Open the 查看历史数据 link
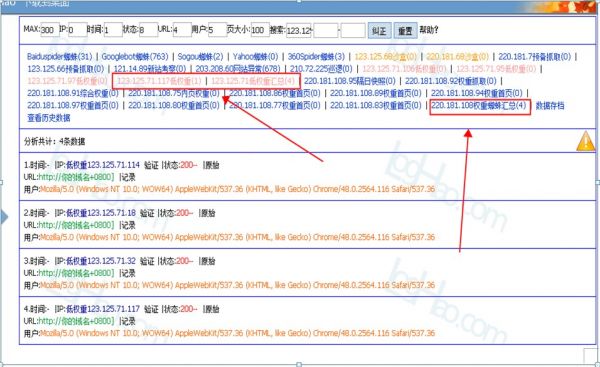 click(x=49, y=118)
